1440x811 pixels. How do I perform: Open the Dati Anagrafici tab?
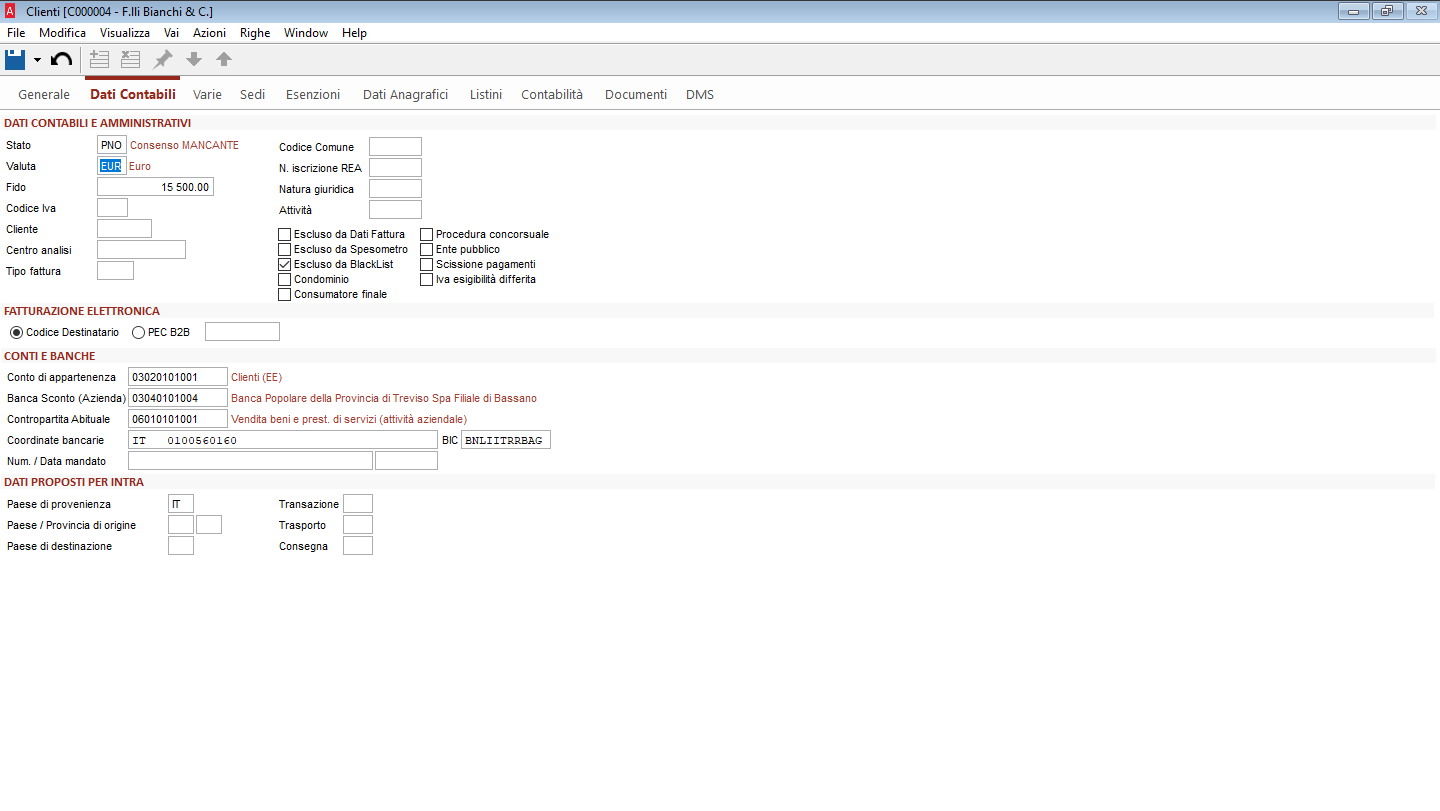[405, 94]
